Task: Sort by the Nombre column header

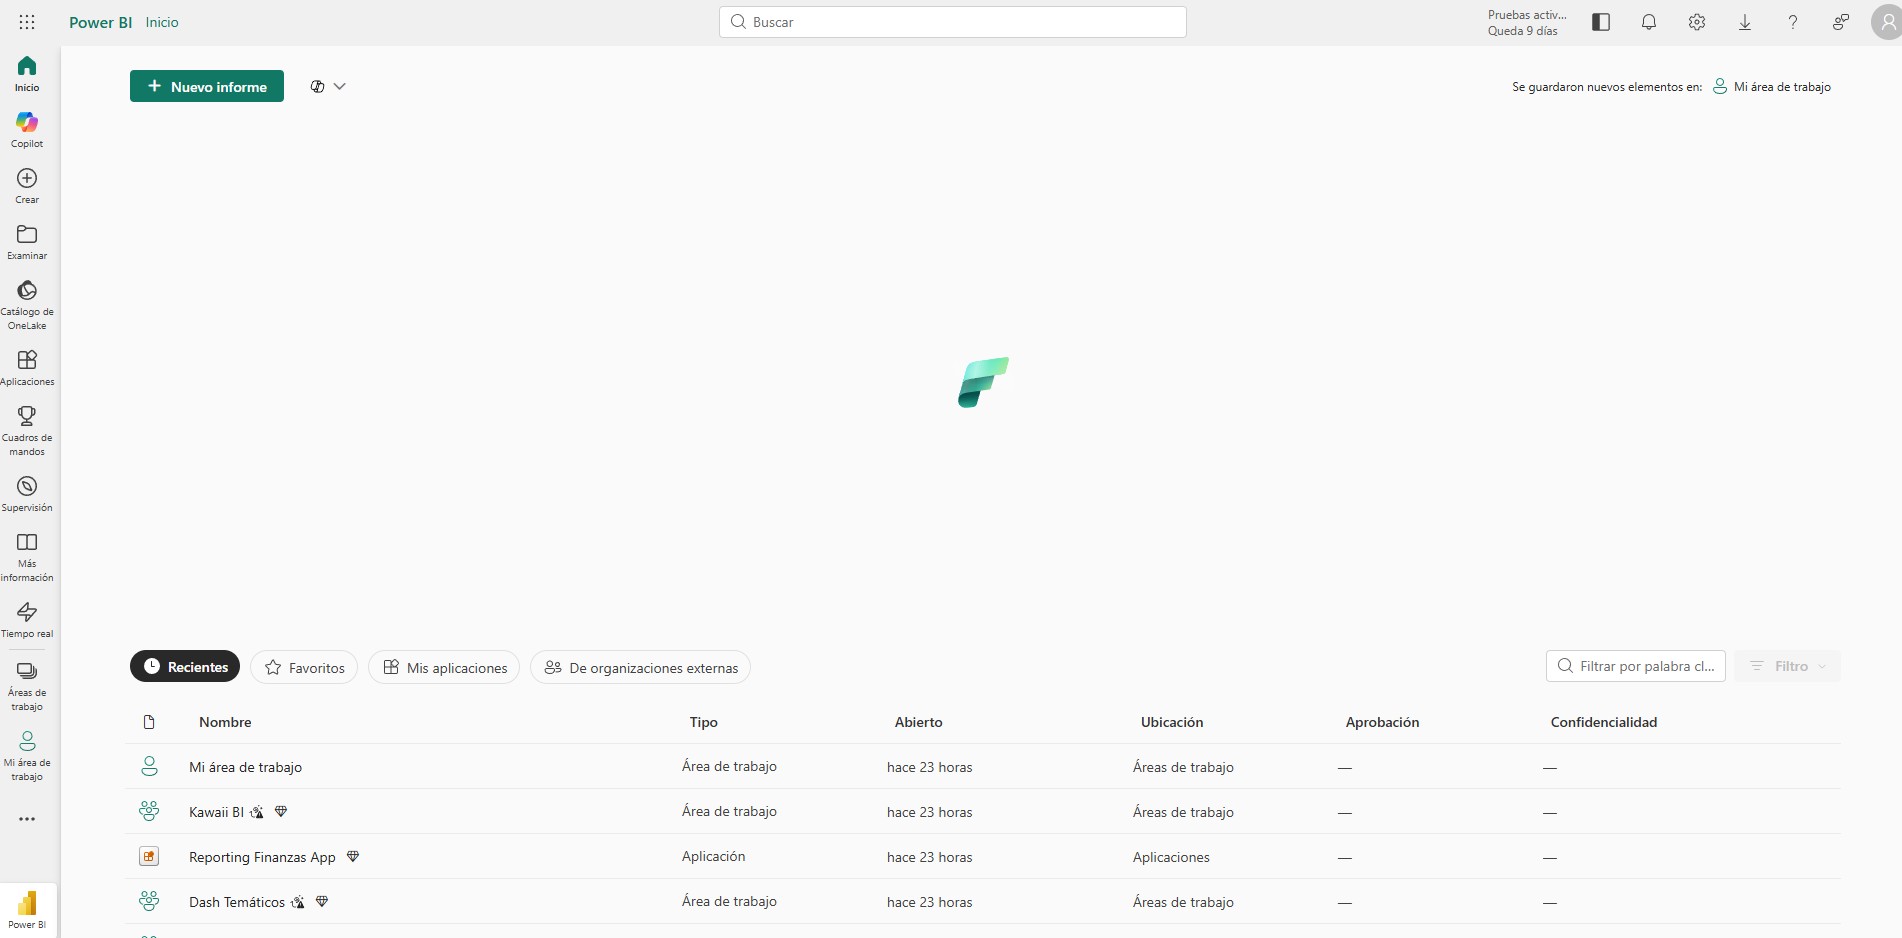Action: click(x=225, y=722)
